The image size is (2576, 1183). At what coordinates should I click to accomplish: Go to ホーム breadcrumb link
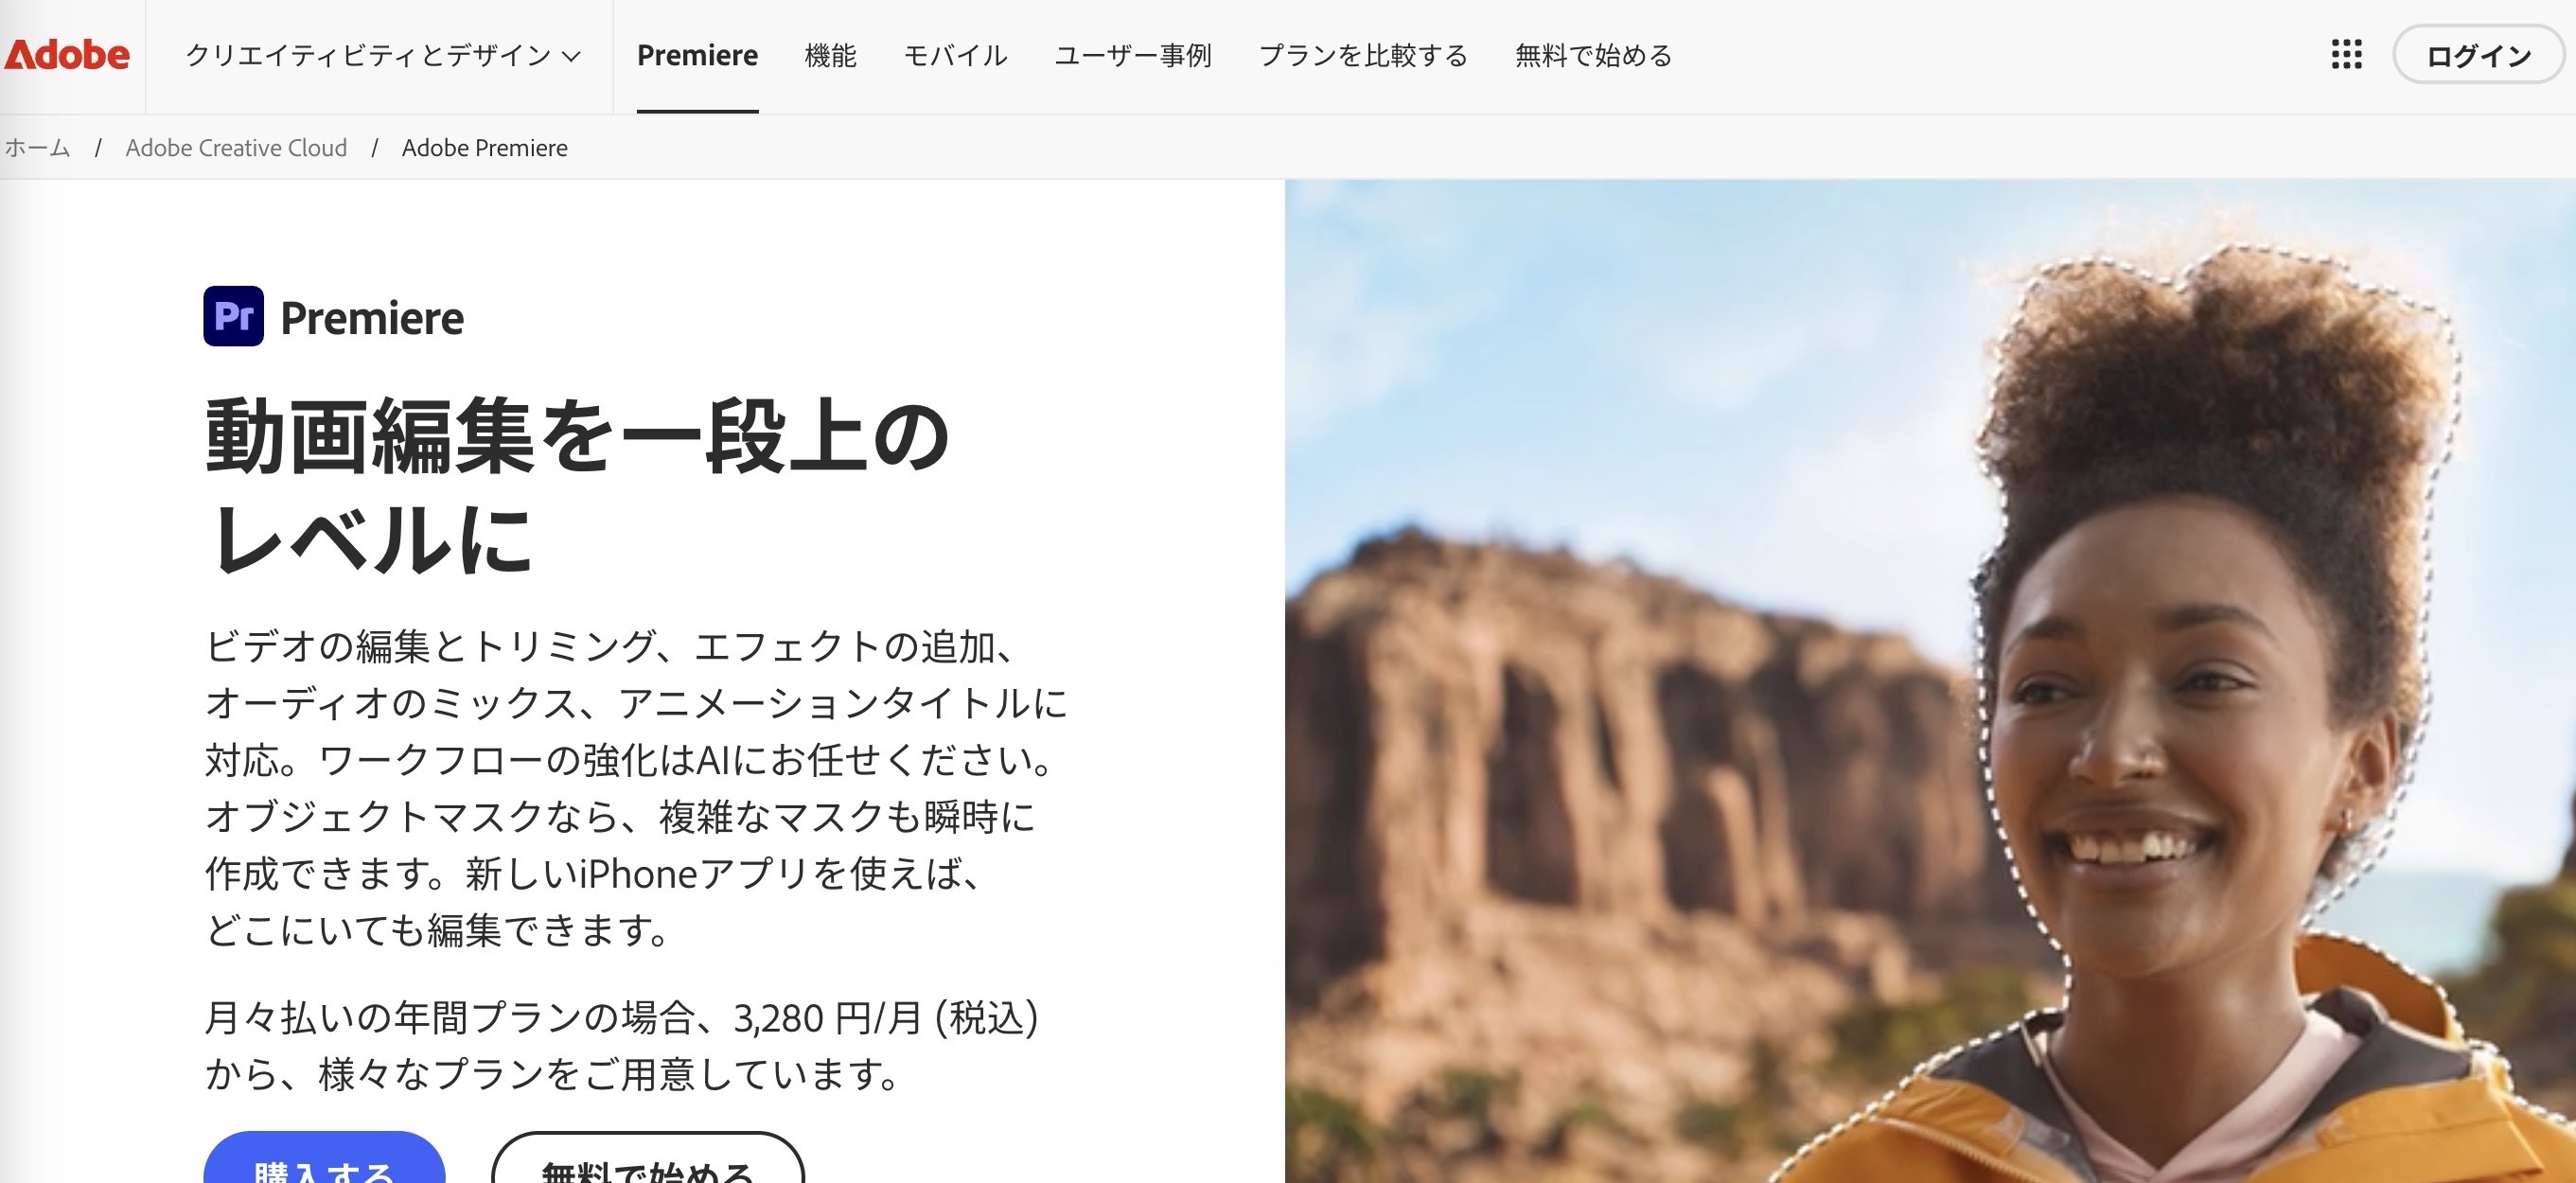(x=37, y=148)
